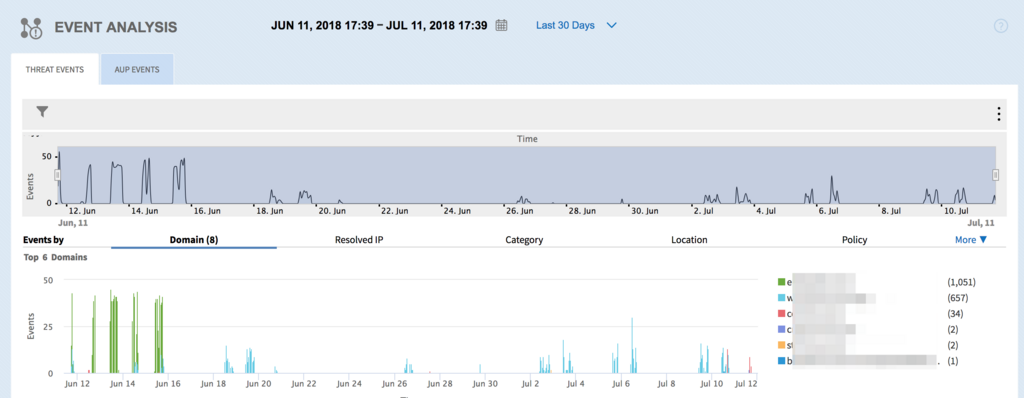Click the light blue legend swatch with 657 events
Image resolution: width=1024 pixels, height=398 pixels.
(x=781, y=298)
